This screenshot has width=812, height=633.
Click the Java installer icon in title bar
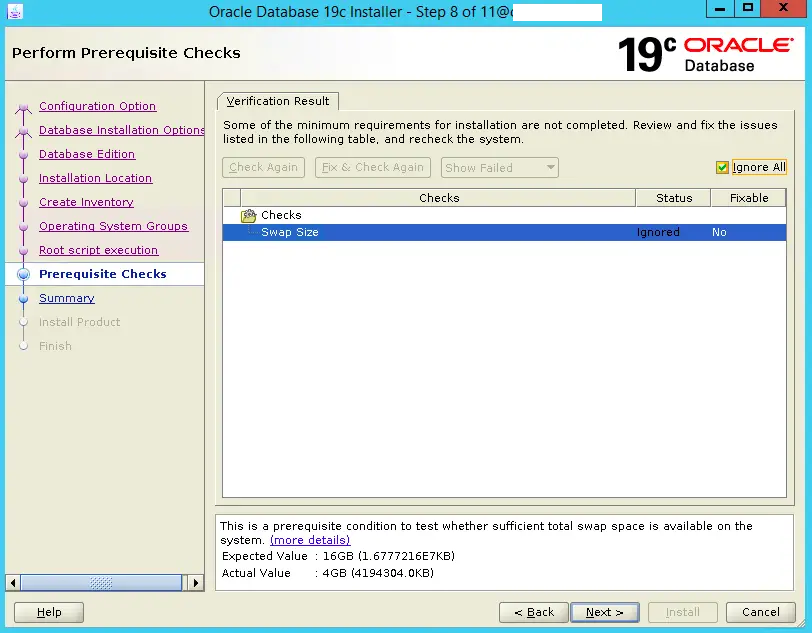[14, 11]
